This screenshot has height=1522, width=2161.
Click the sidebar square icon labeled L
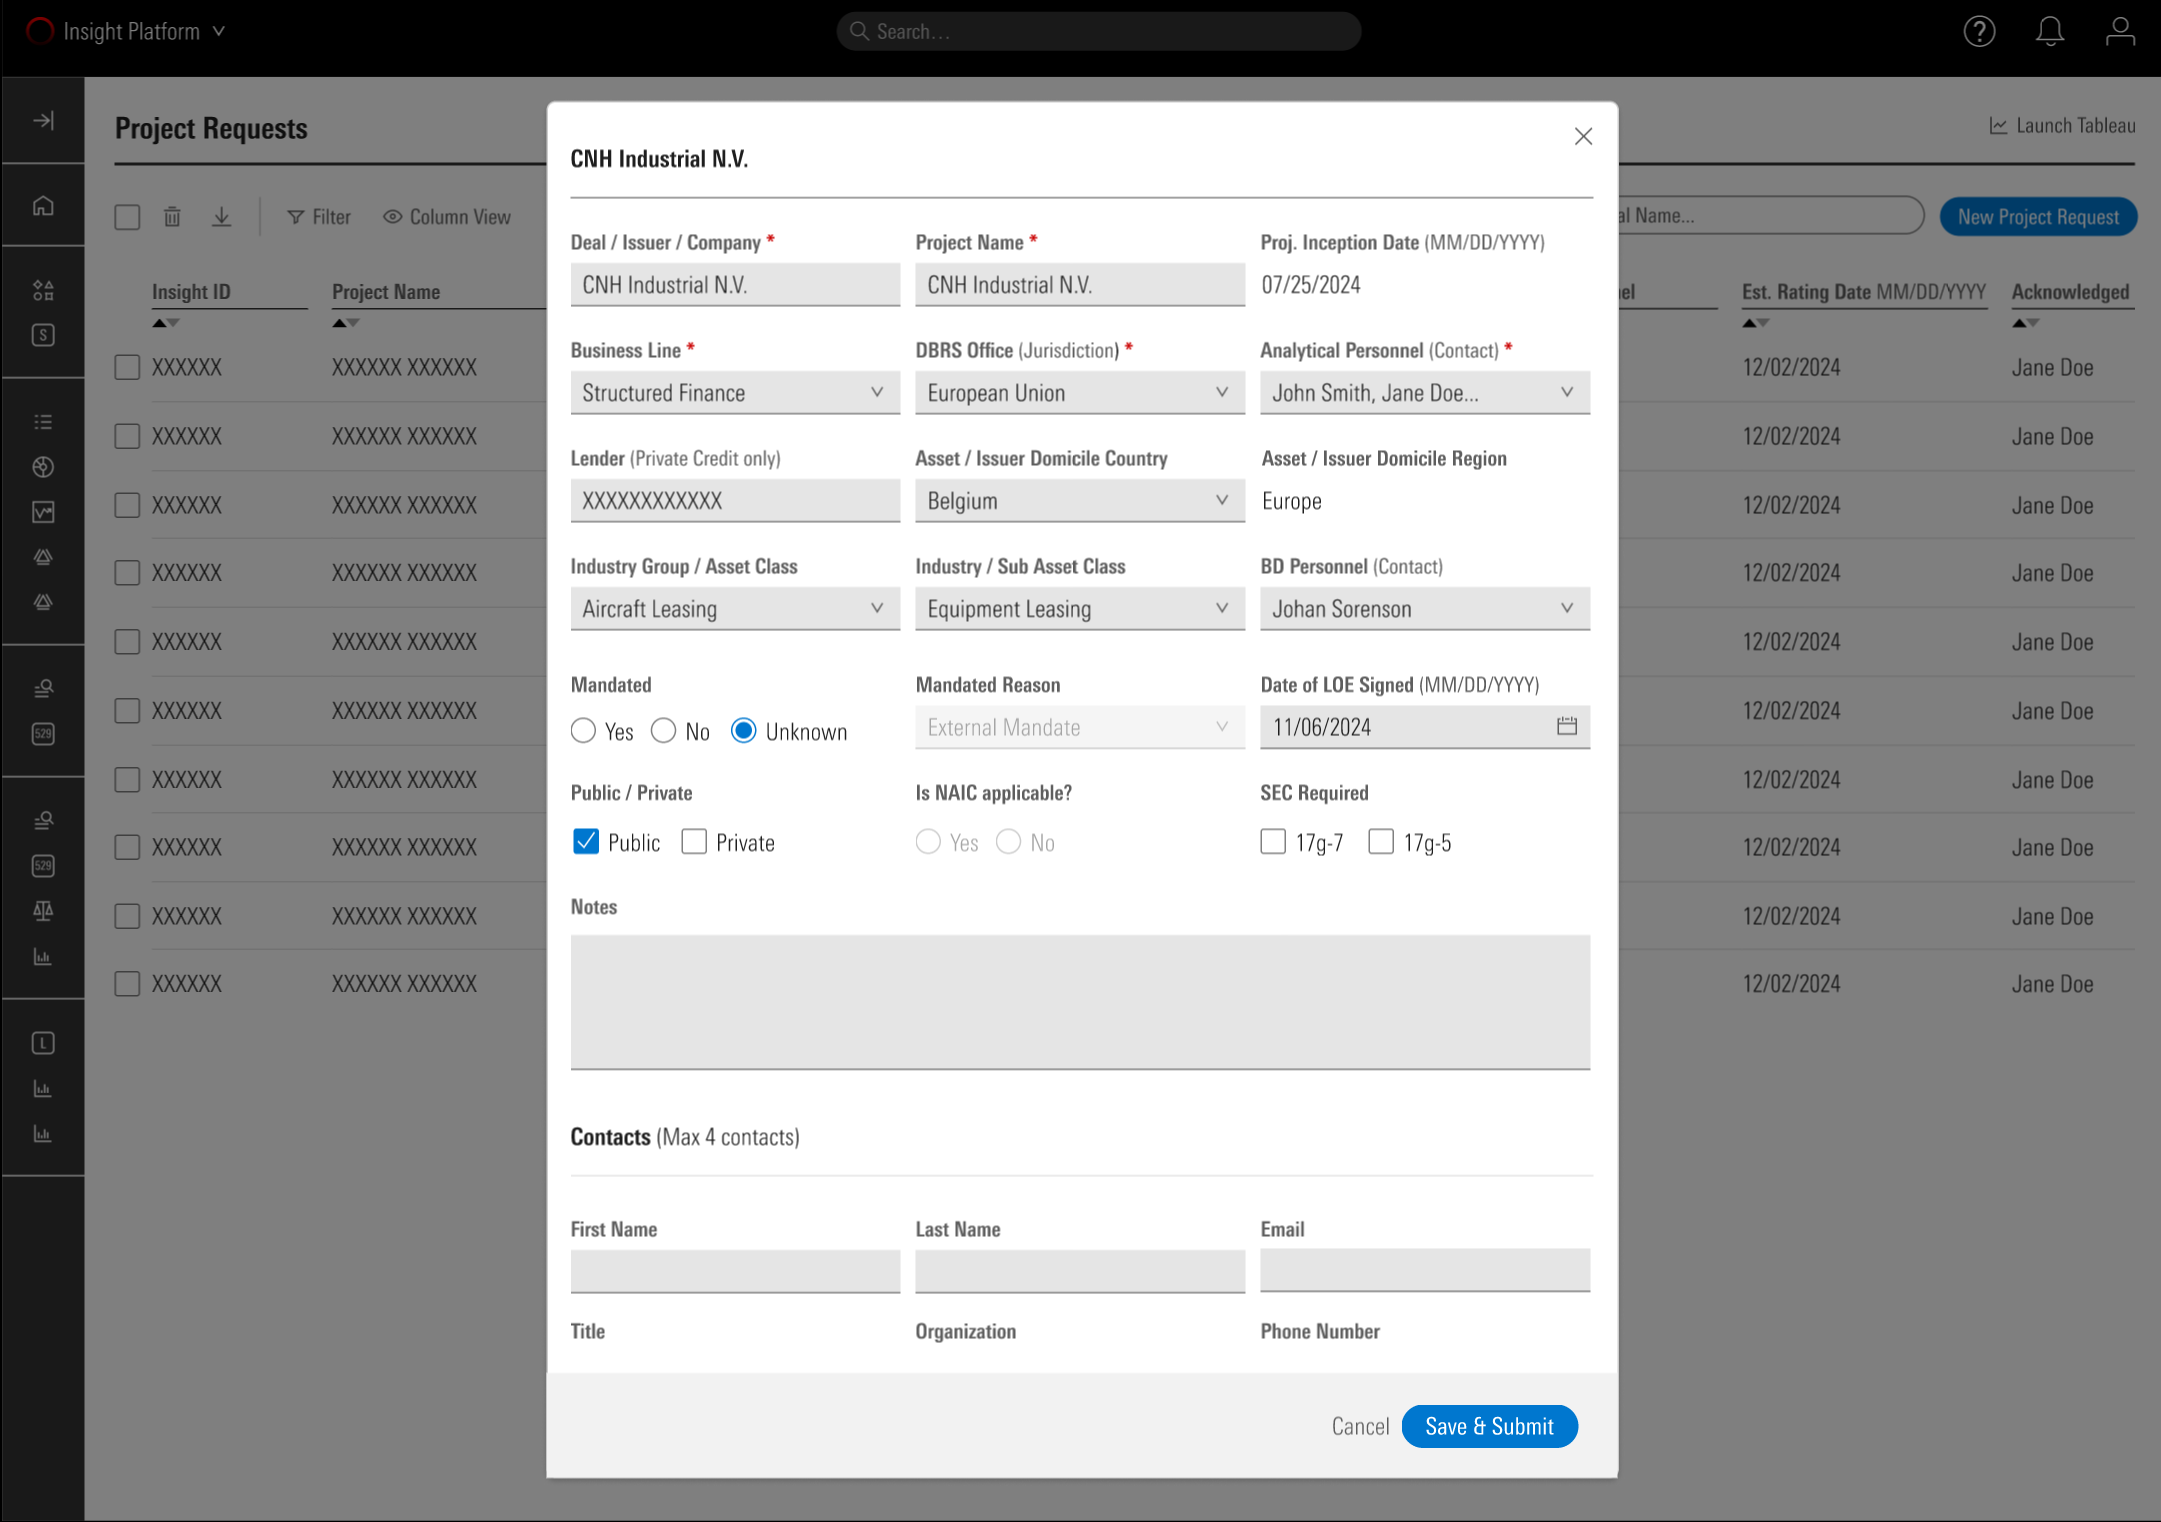(43, 1043)
